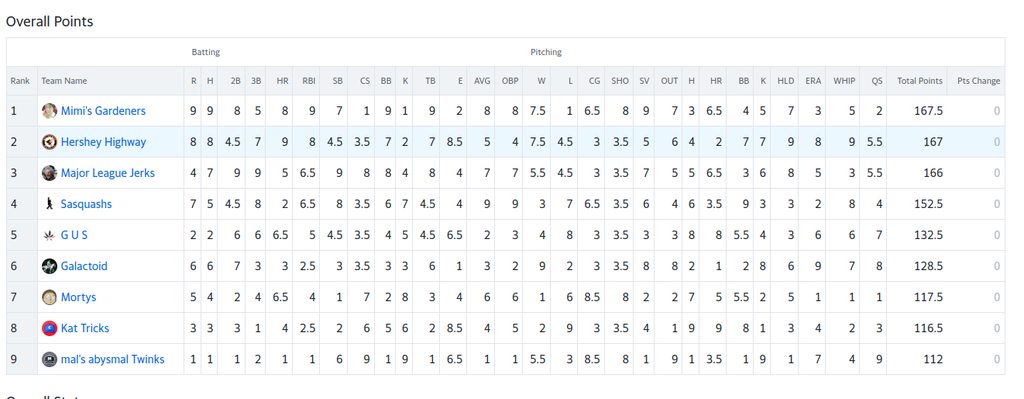
Task: Click Mortys team avatar icon
Action: coord(49,297)
